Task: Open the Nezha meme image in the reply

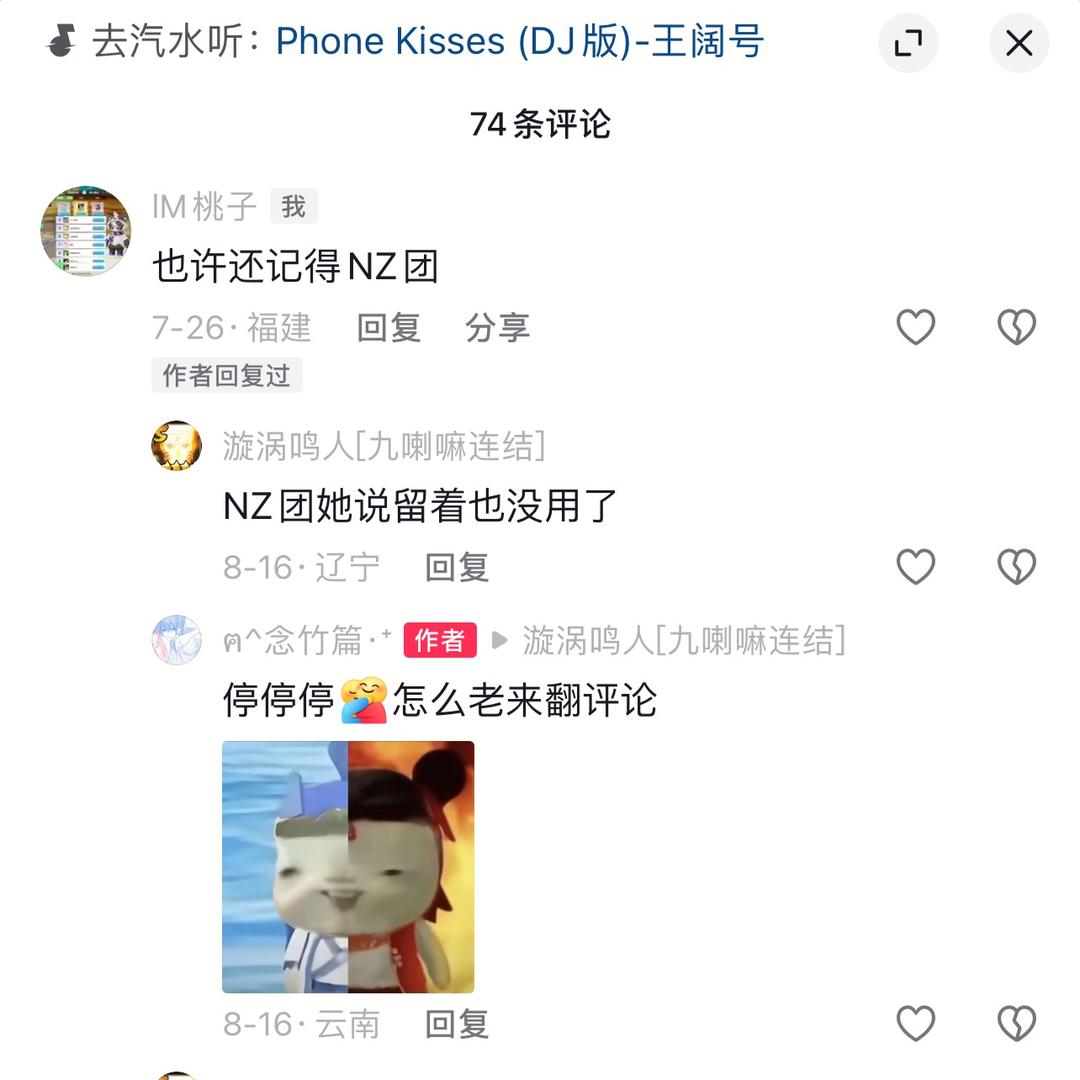Action: [x=348, y=866]
